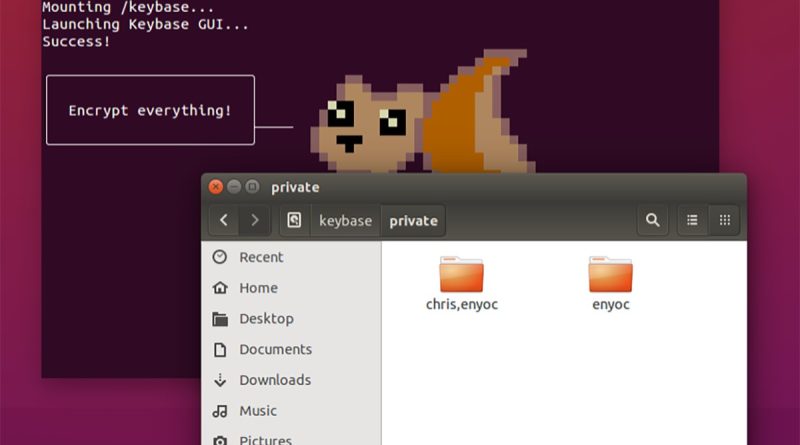
Task: Open search with the magnifier icon
Action: [653, 220]
